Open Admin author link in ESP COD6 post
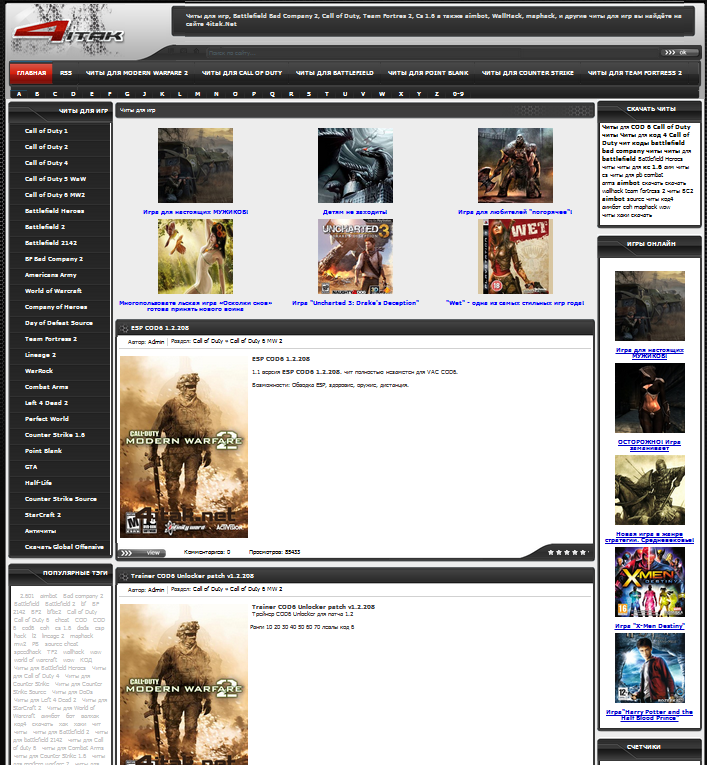Image resolution: width=707 pixels, height=765 pixels. [x=156, y=342]
